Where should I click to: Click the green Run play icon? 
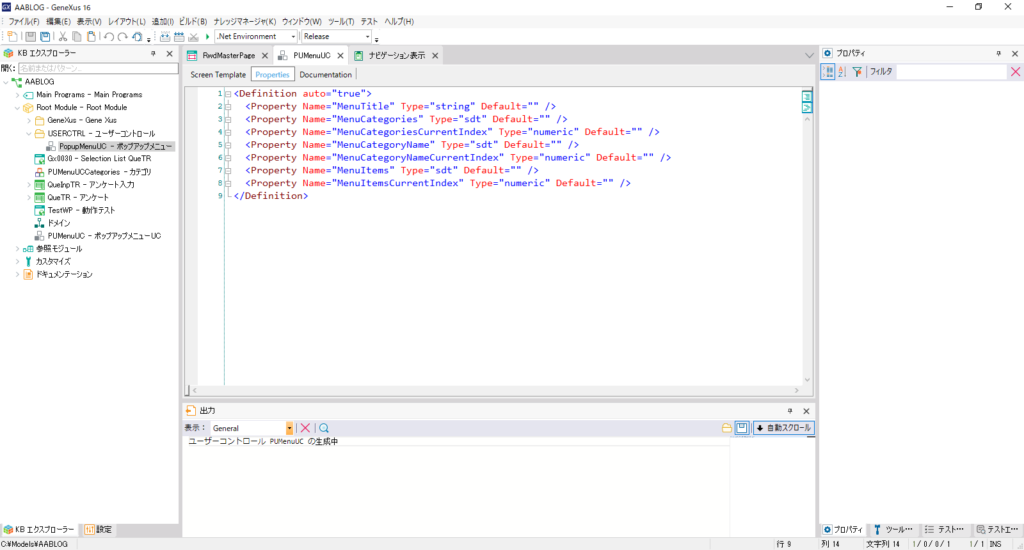coord(208,37)
